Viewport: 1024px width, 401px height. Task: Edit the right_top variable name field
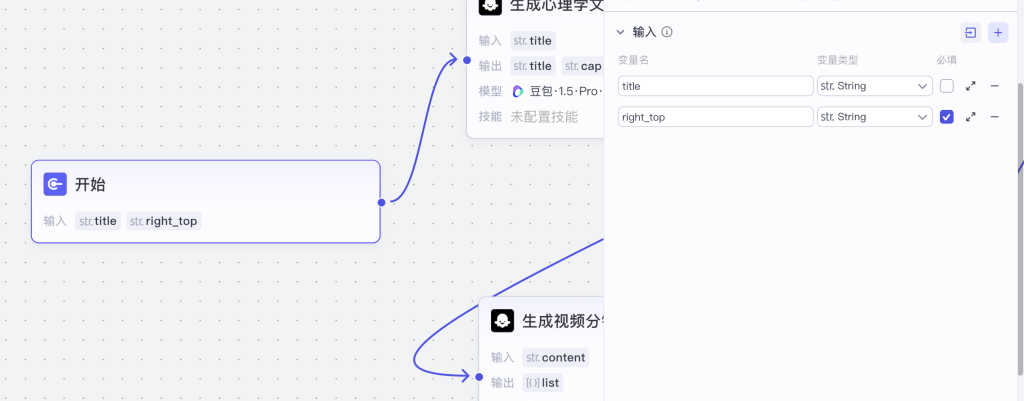click(715, 117)
